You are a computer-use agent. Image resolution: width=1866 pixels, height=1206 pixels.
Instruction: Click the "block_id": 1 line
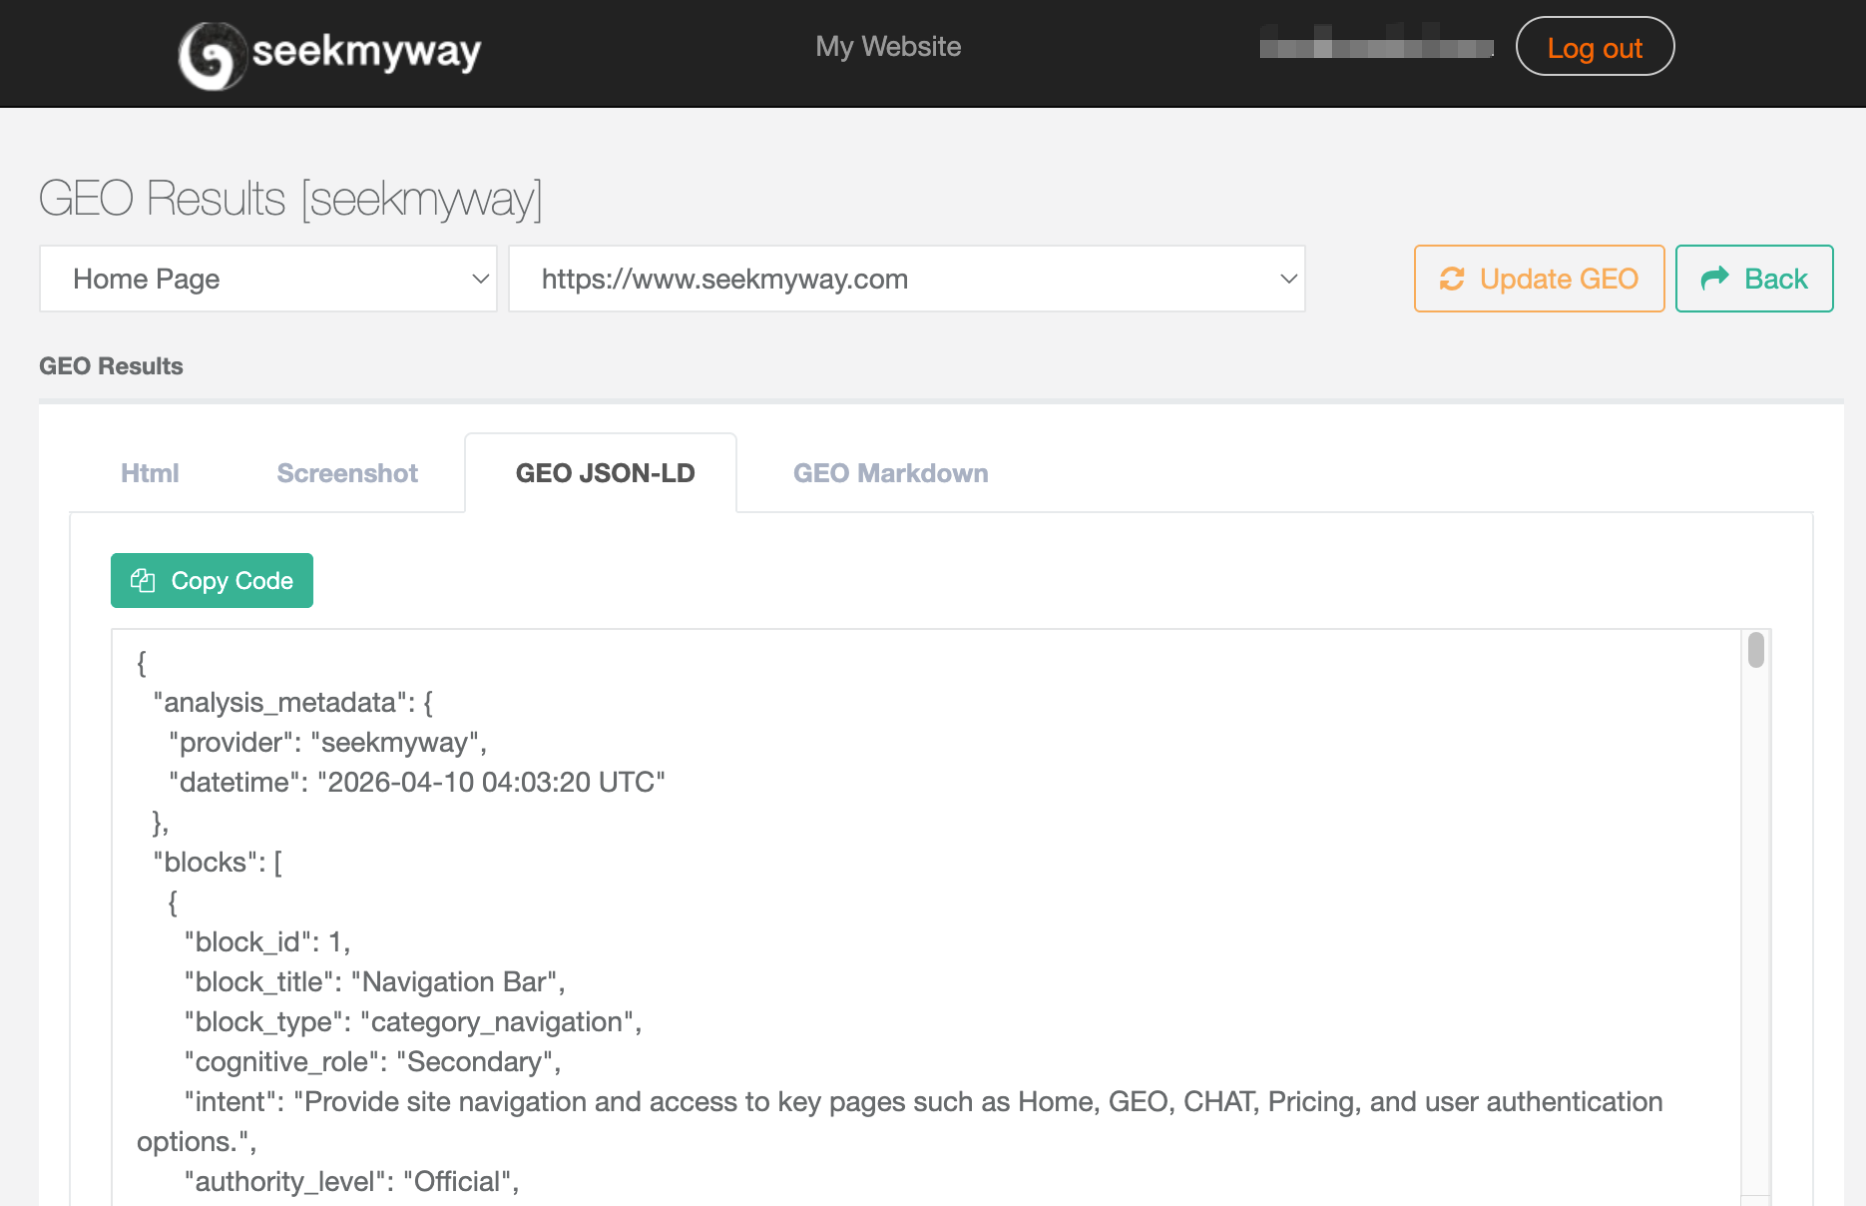coord(267,942)
